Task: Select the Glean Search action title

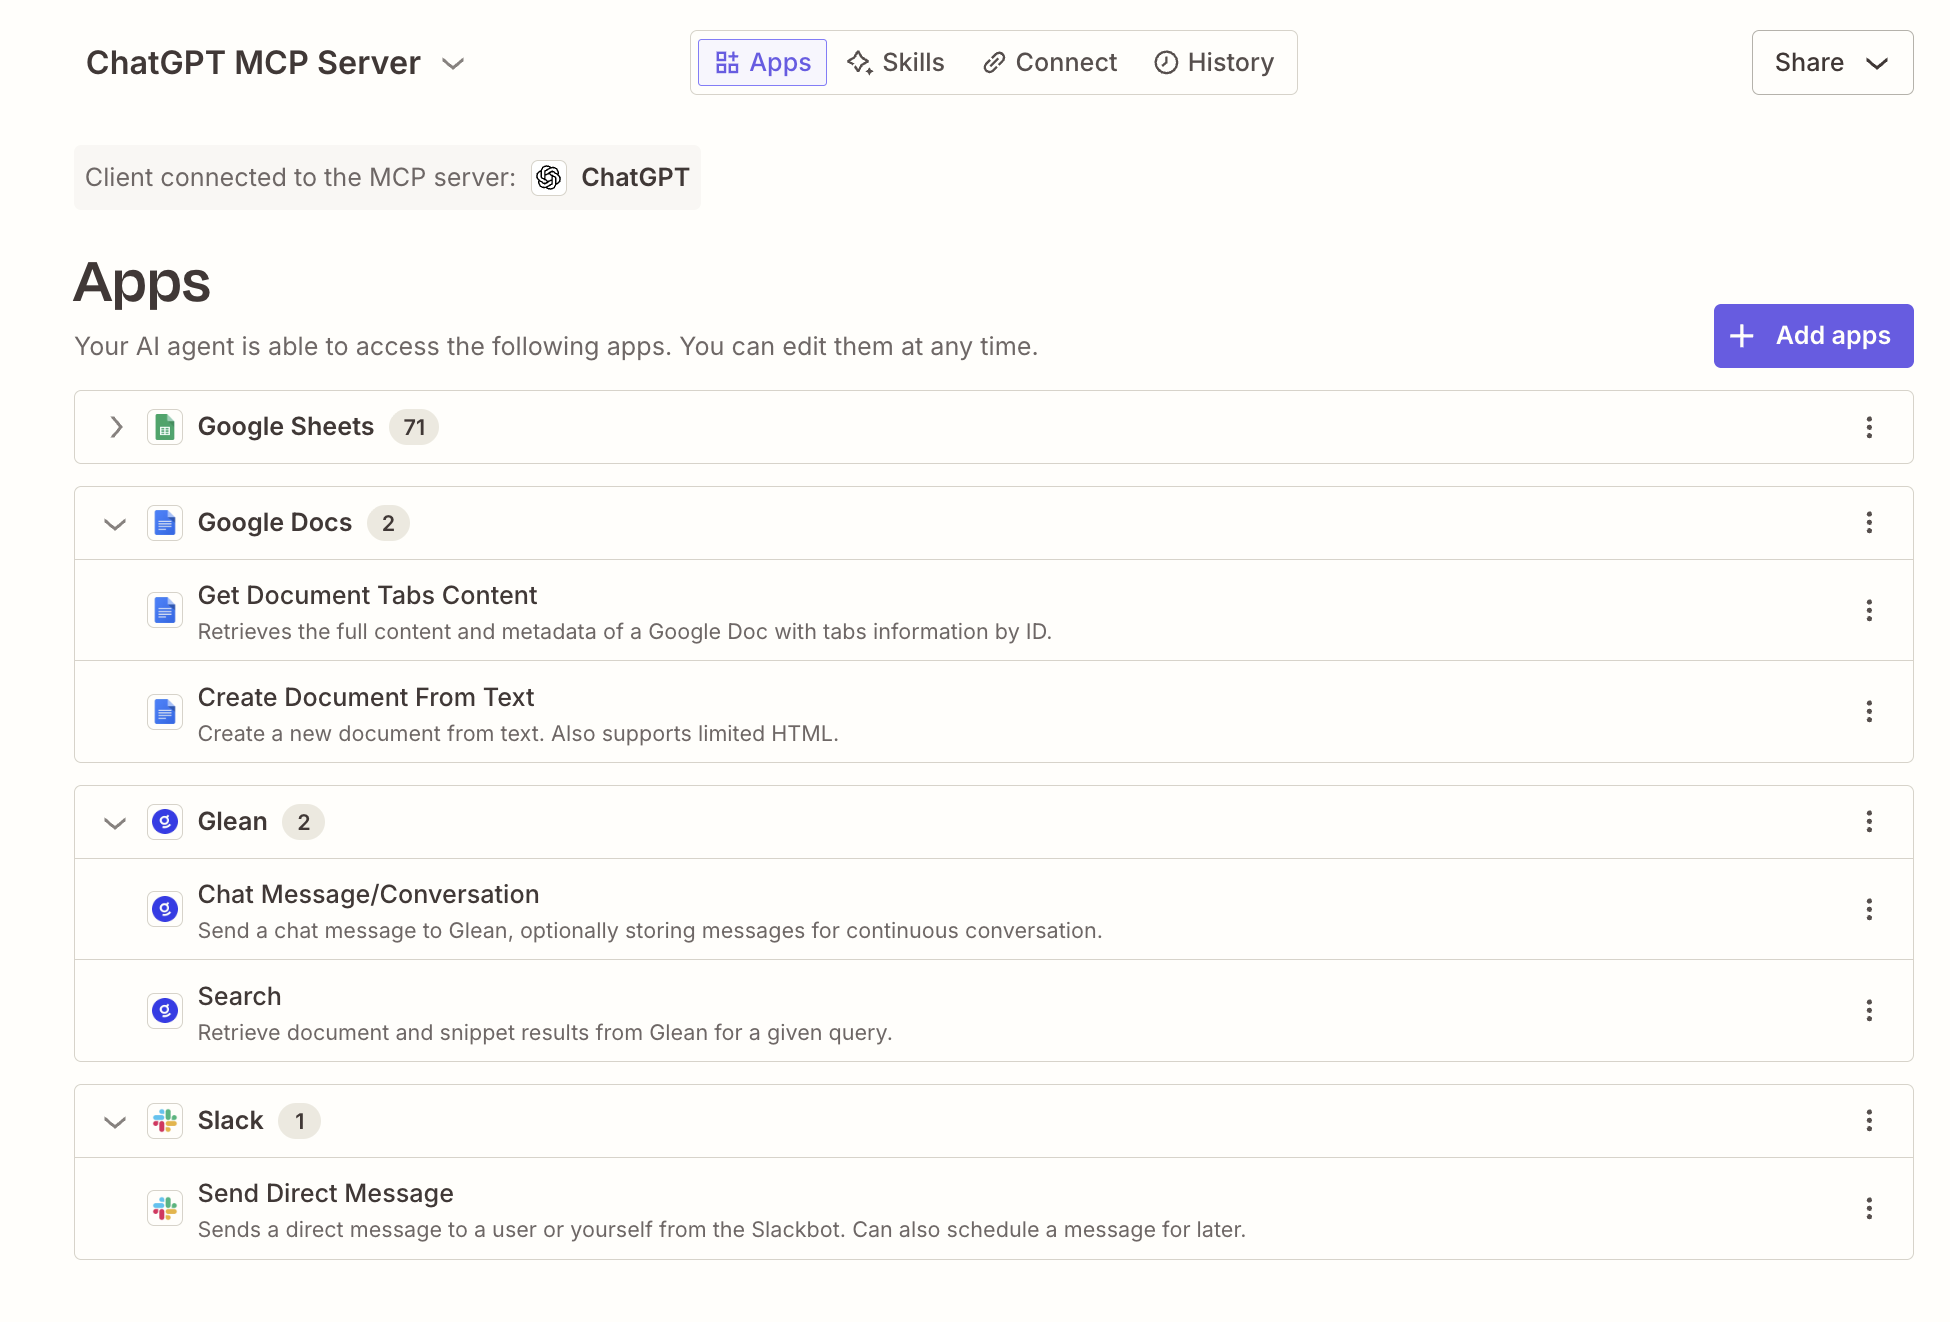Action: (240, 997)
